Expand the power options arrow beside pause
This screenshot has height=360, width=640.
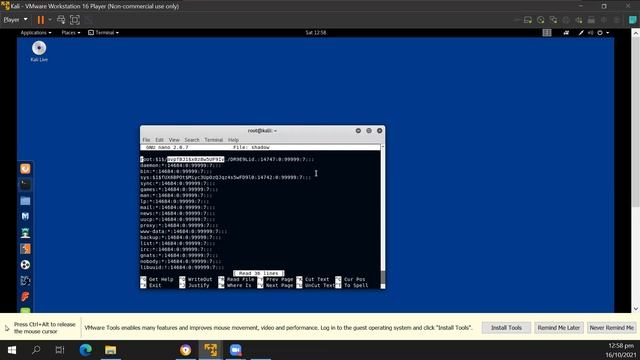[50, 20]
